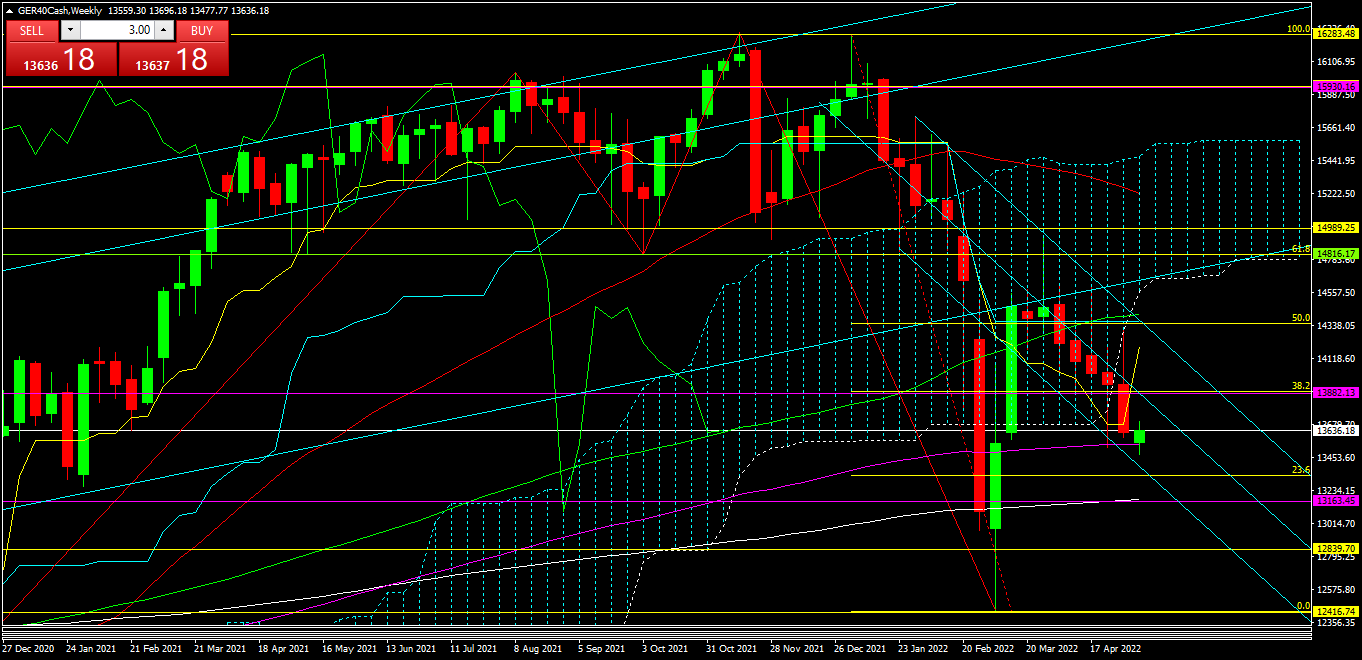Click the 13637 buy price tile
This screenshot has height=660, width=1362.
tap(173, 60)
